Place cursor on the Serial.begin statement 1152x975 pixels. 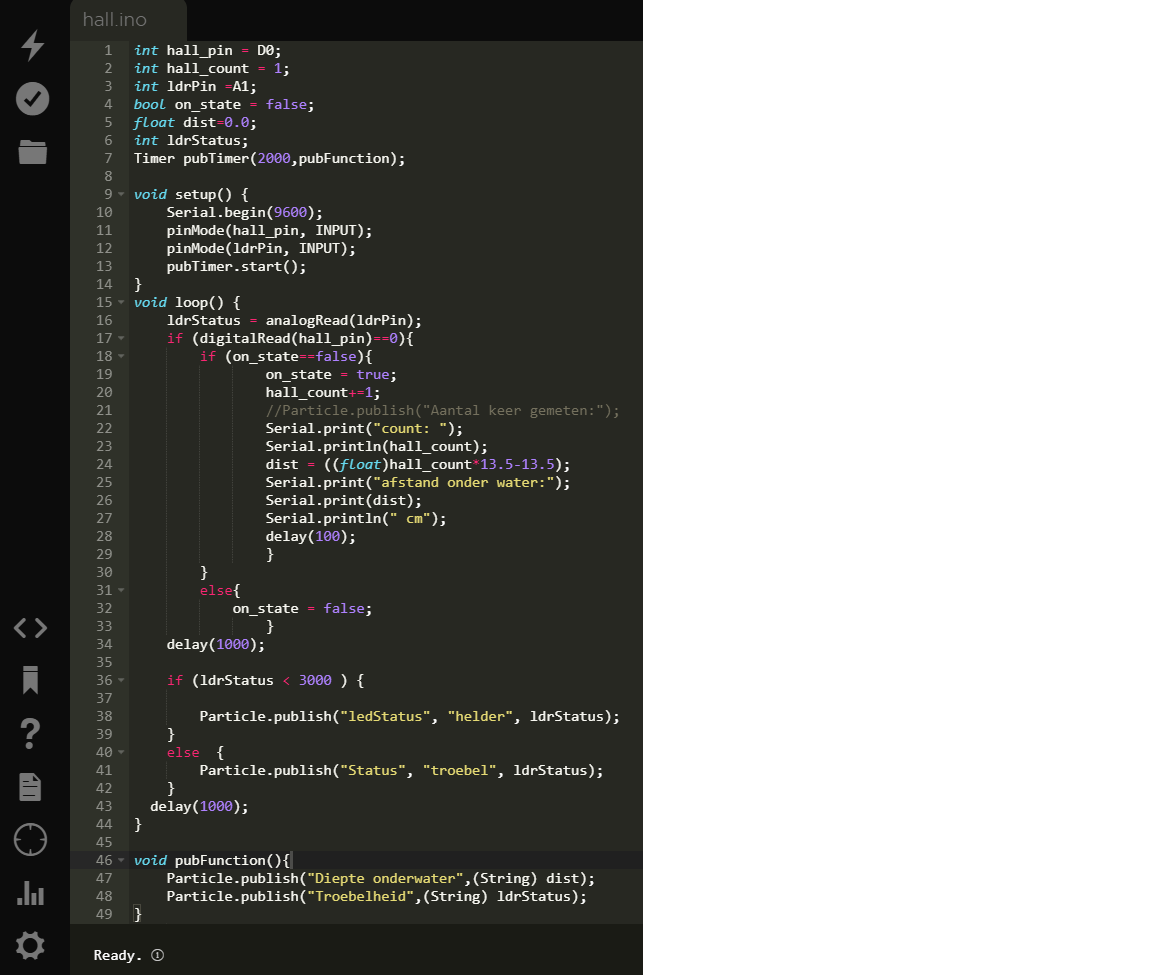coord(244,212)
